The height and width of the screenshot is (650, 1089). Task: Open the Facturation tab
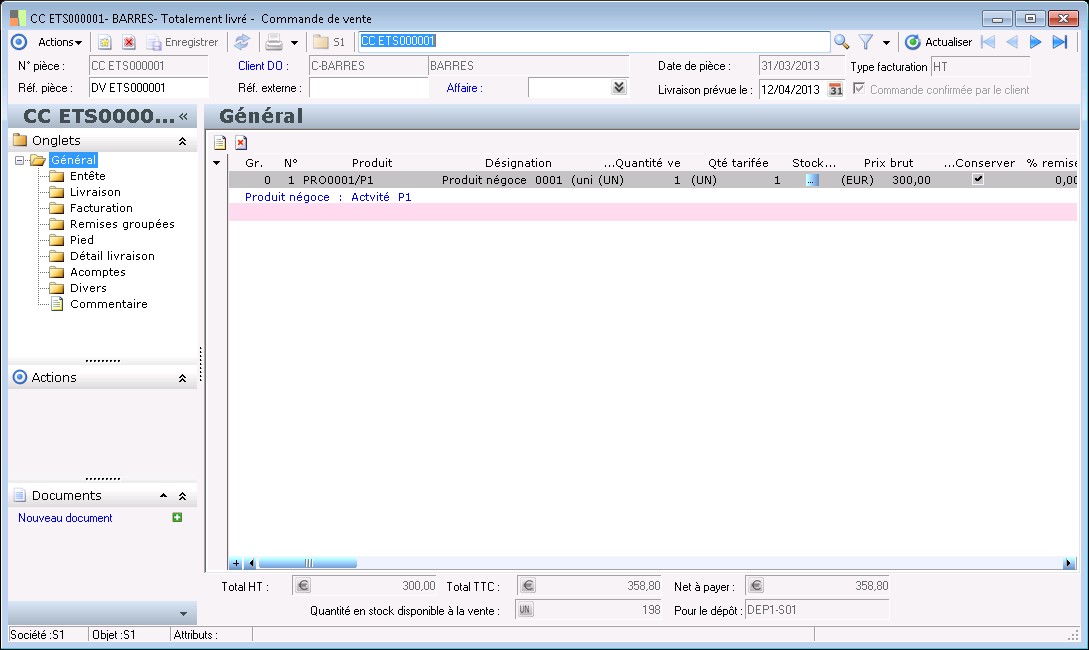[101, 208]
